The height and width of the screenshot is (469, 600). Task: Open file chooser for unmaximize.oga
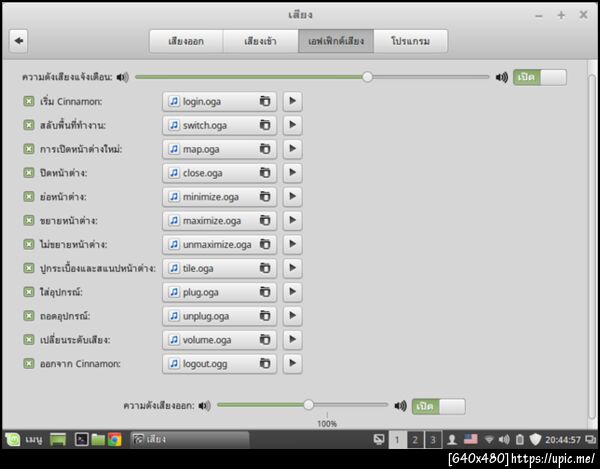point(219,244)
